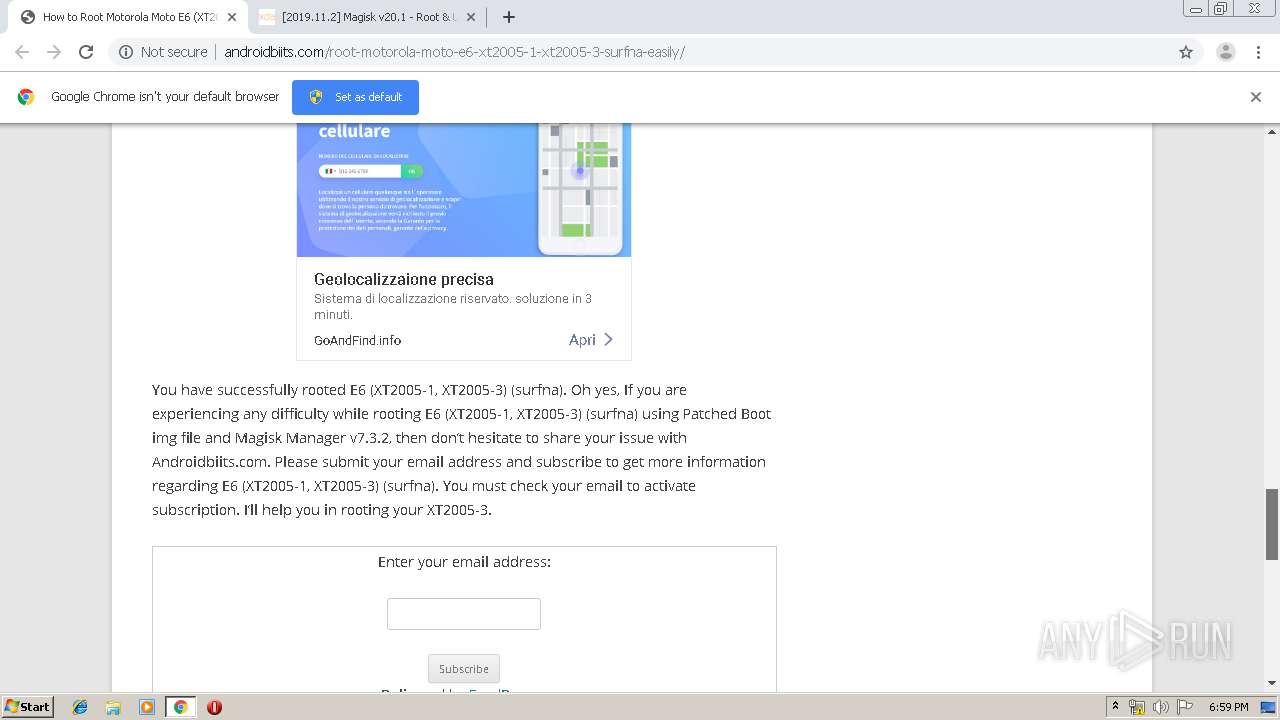Click the Apri link in the ad
Screen dimensions: 1280x720
pos(582,340)
